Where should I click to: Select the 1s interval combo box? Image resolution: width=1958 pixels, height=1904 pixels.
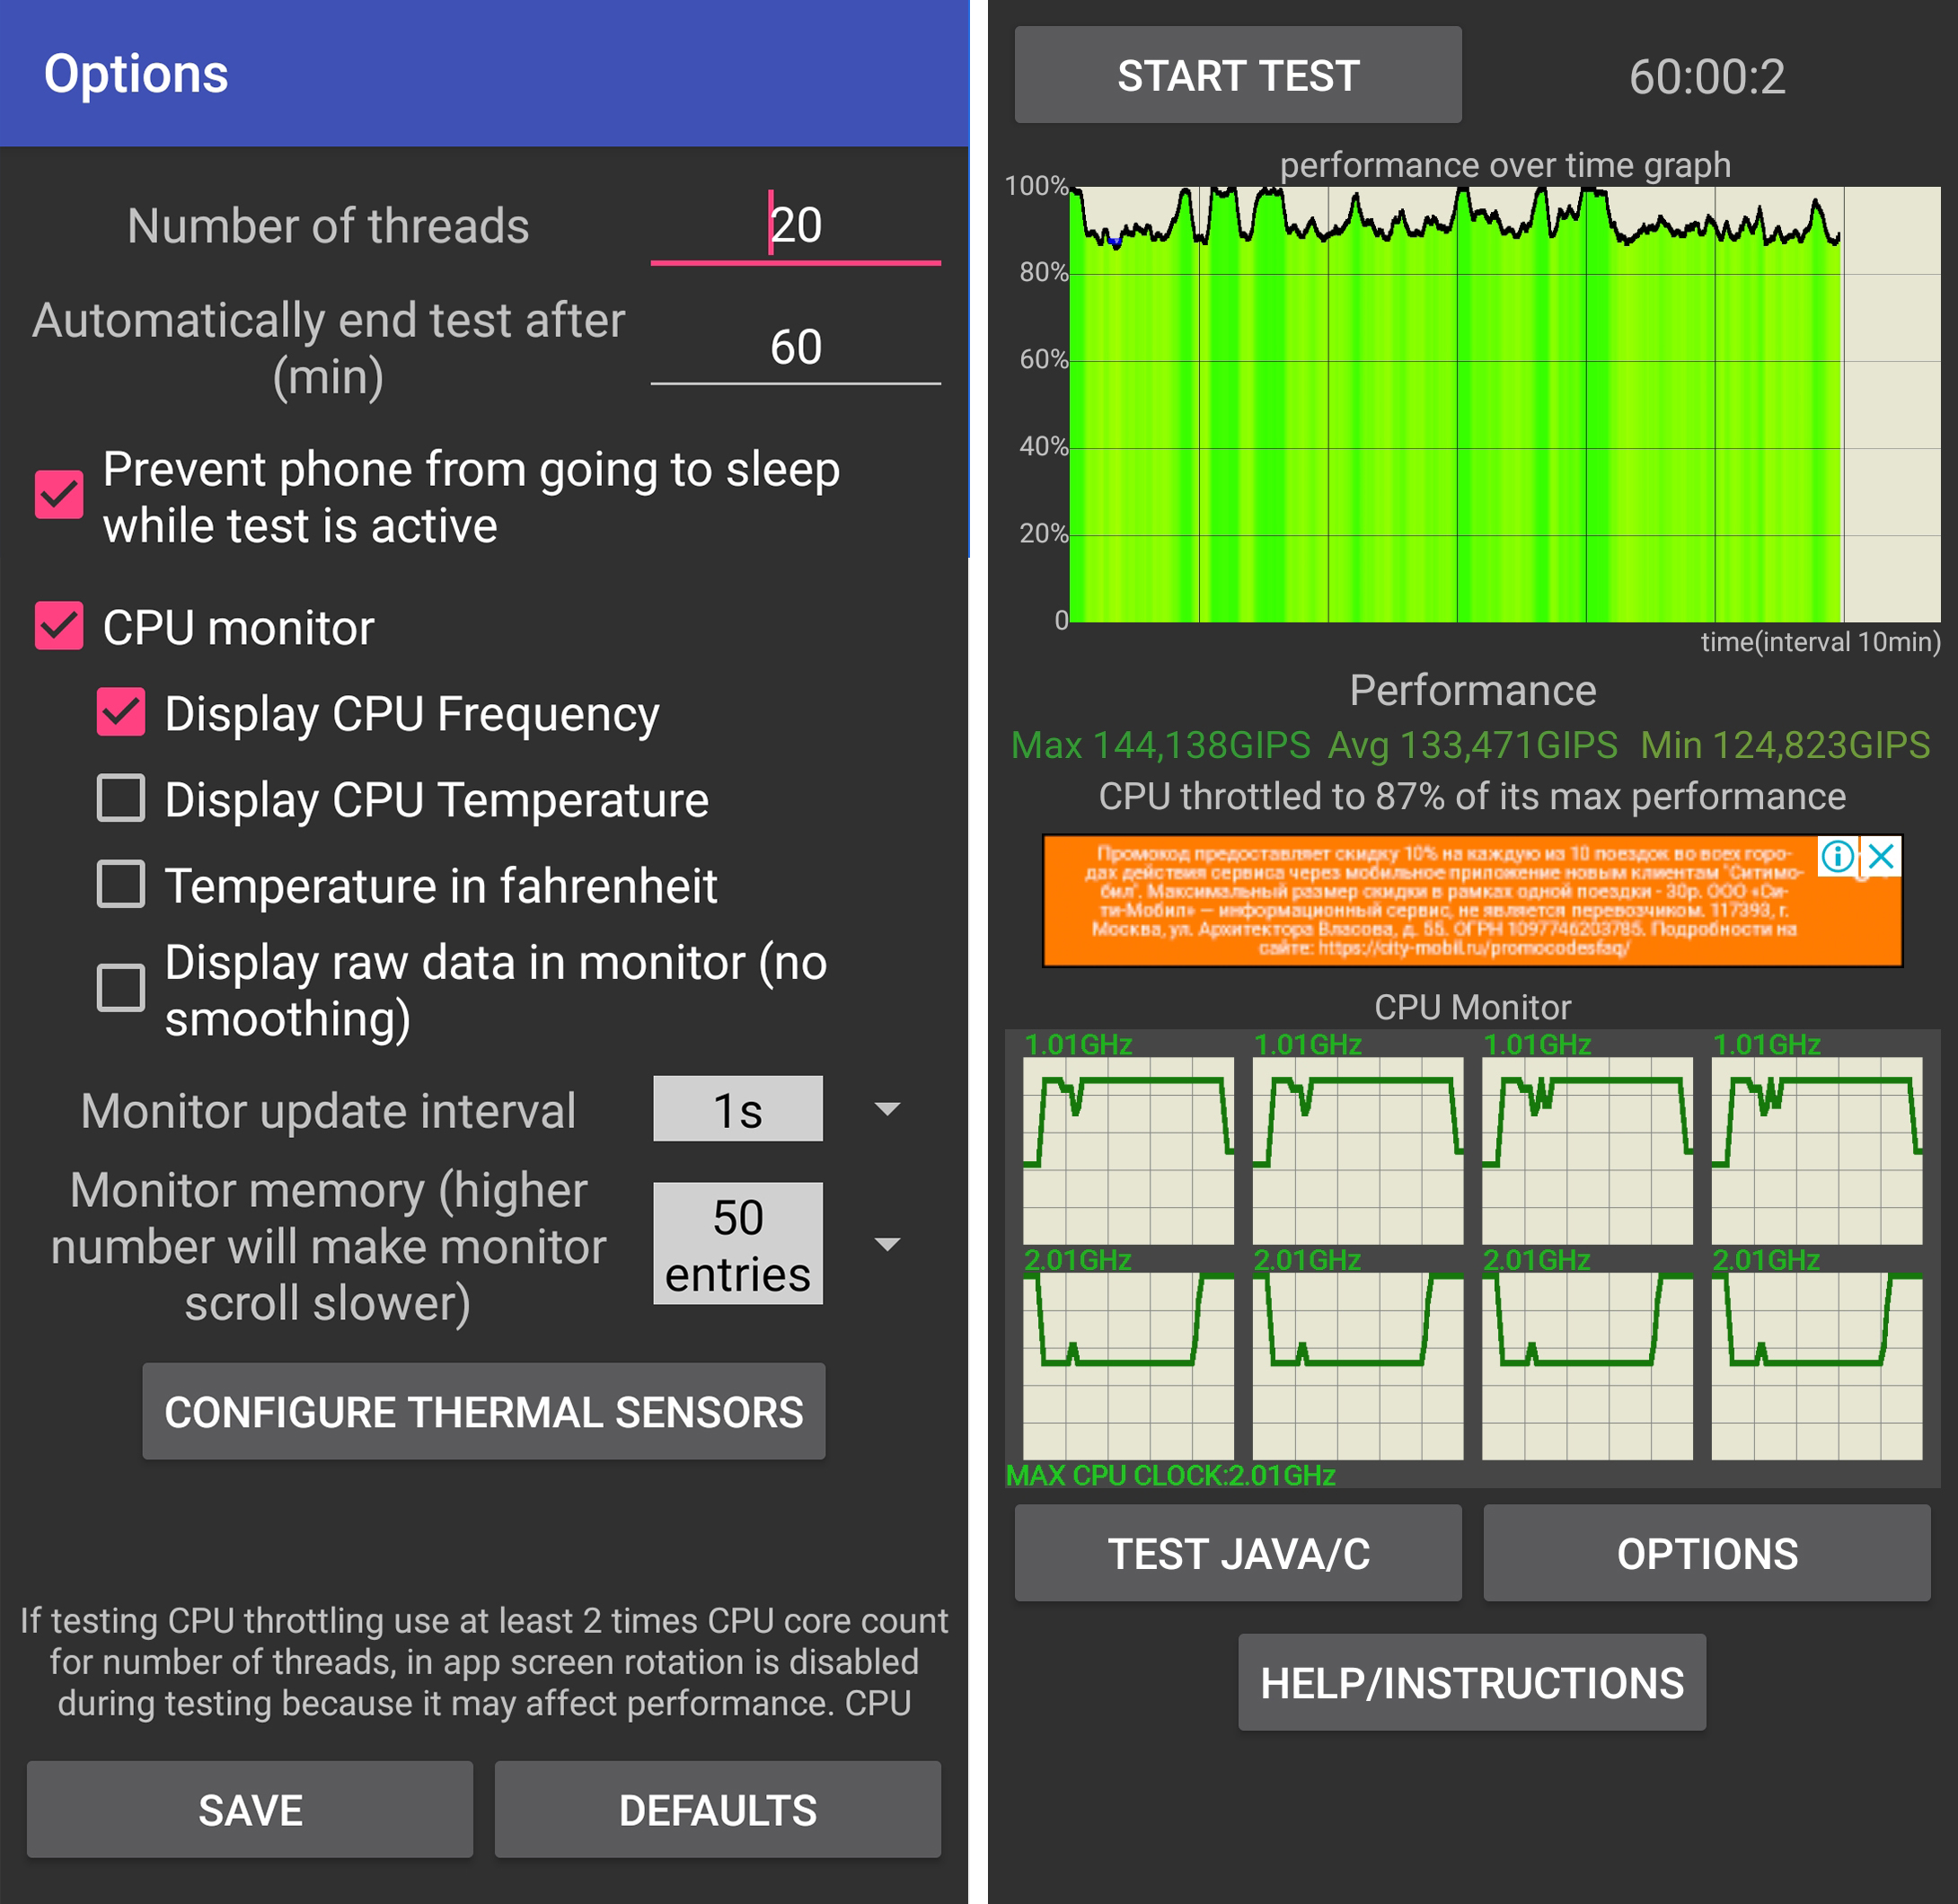[x=737, y=1109]
